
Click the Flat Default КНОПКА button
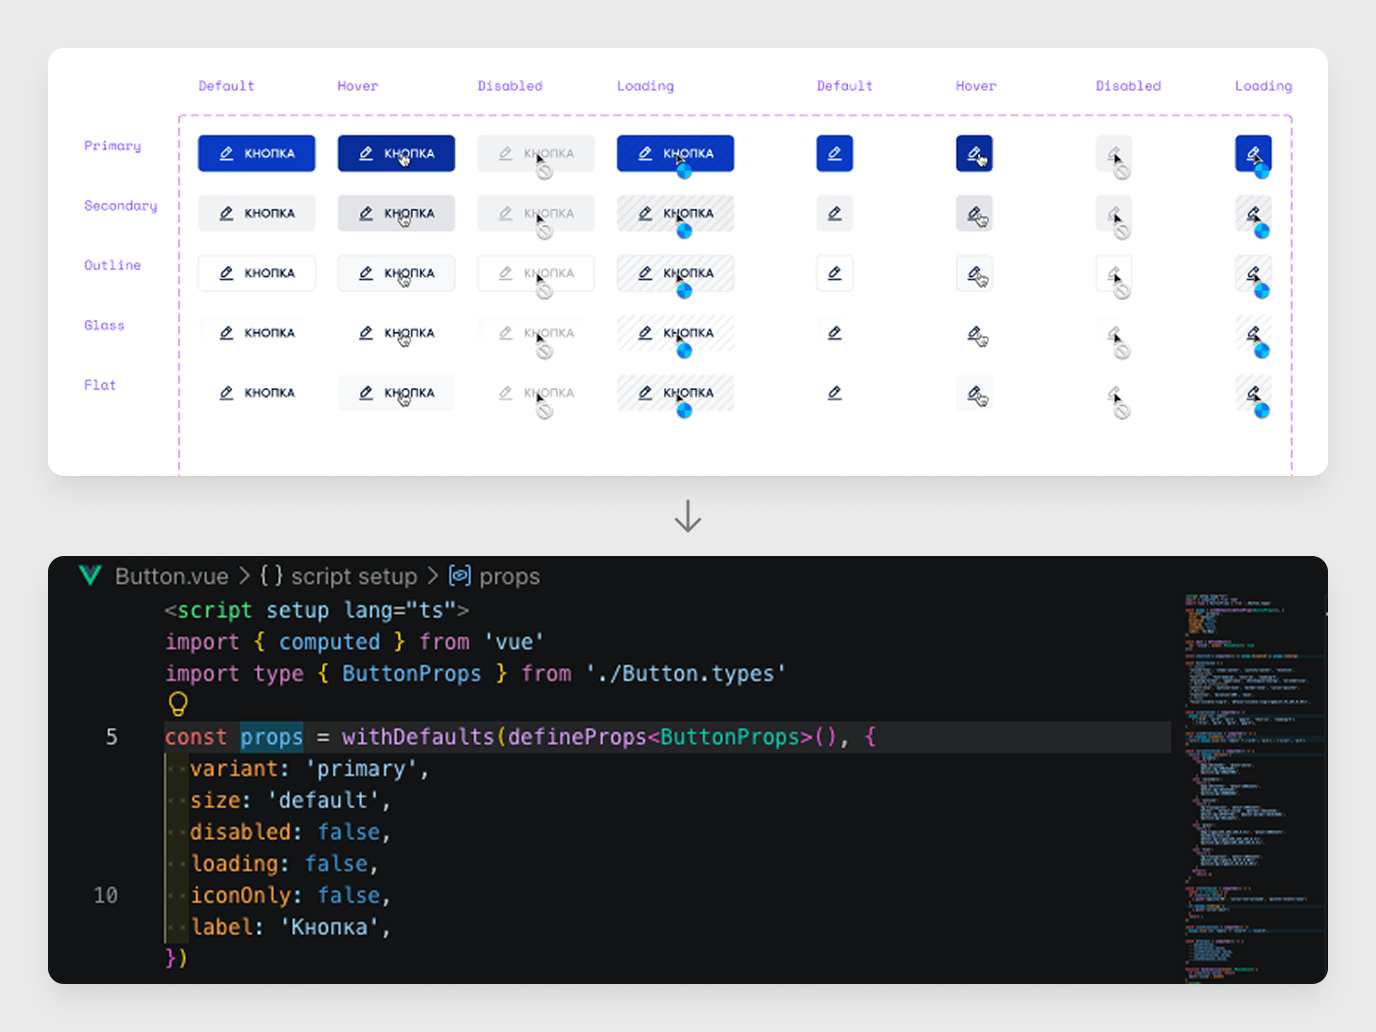point(257,393)
